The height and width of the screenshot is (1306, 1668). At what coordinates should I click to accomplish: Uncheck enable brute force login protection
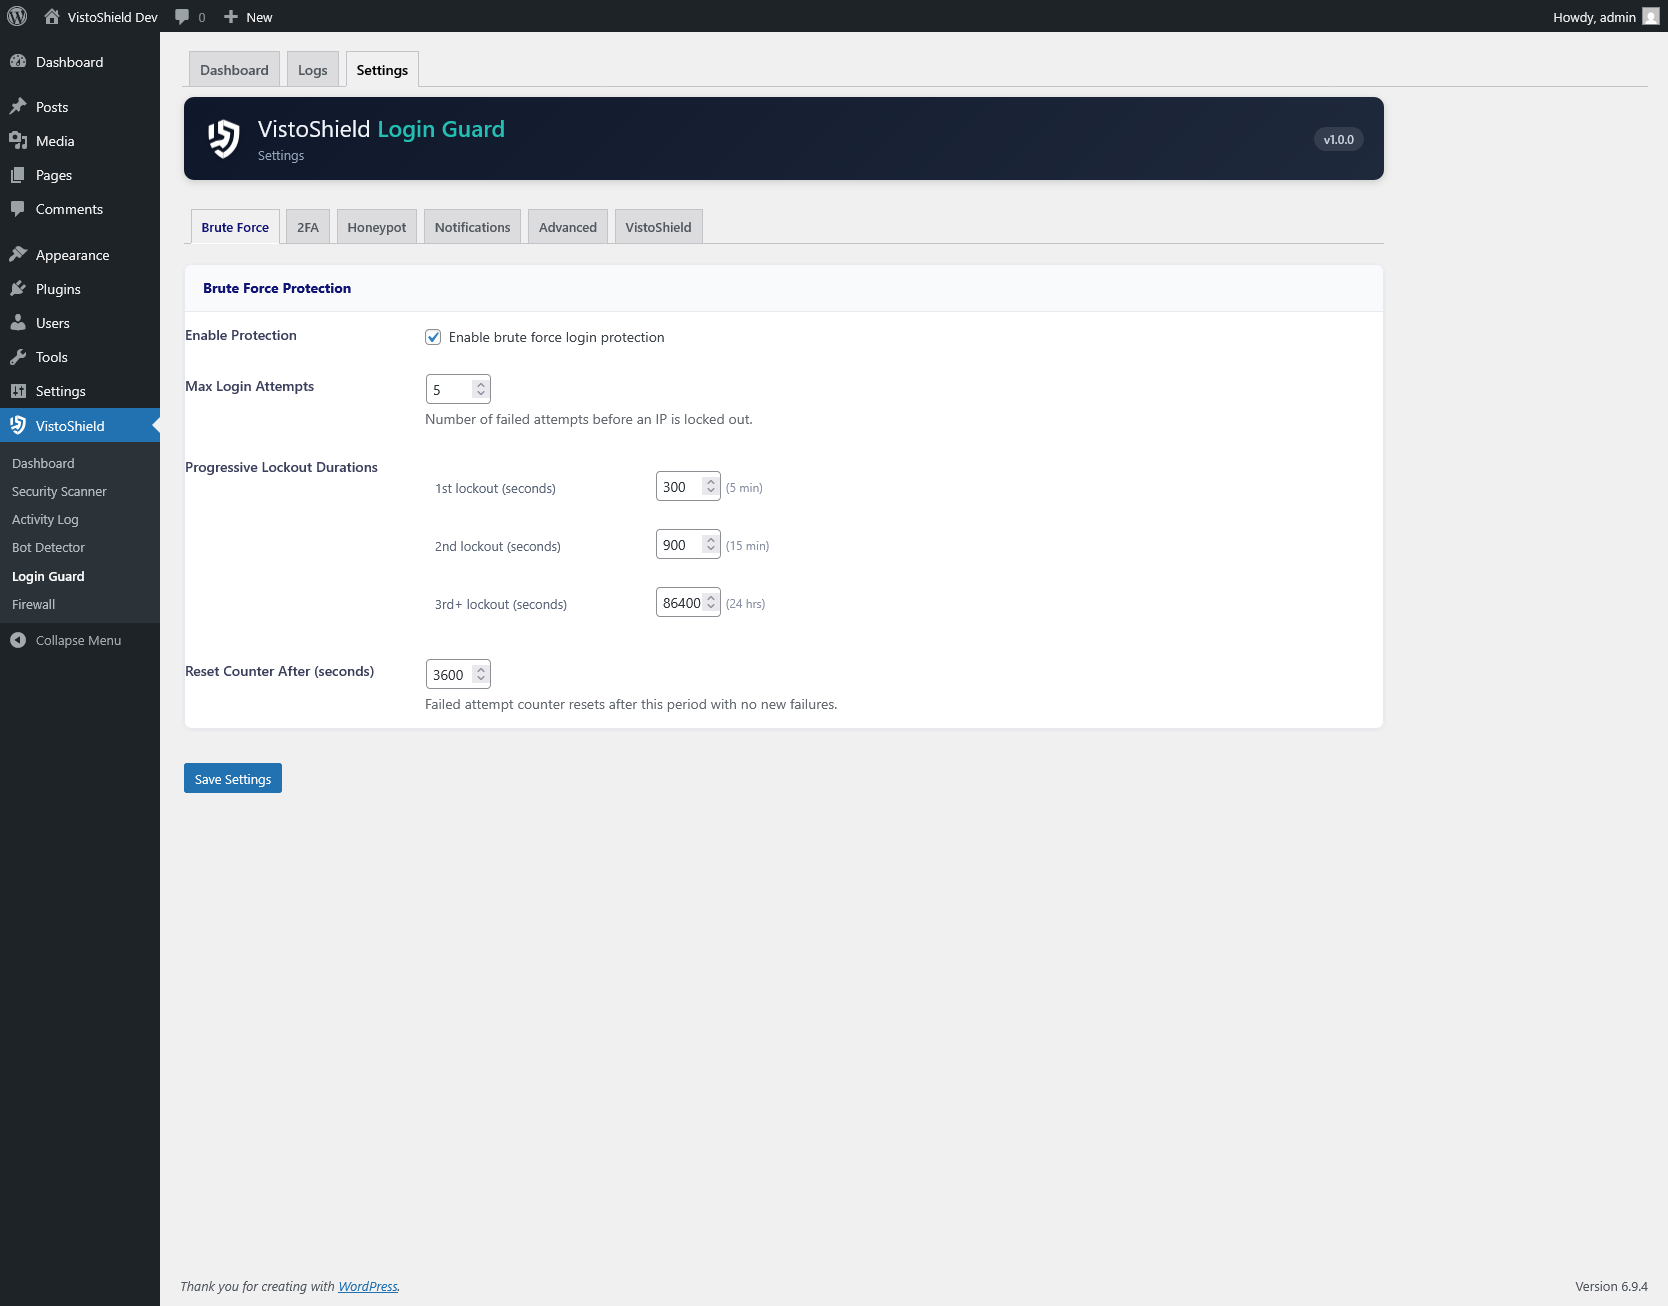pos(433,337)
